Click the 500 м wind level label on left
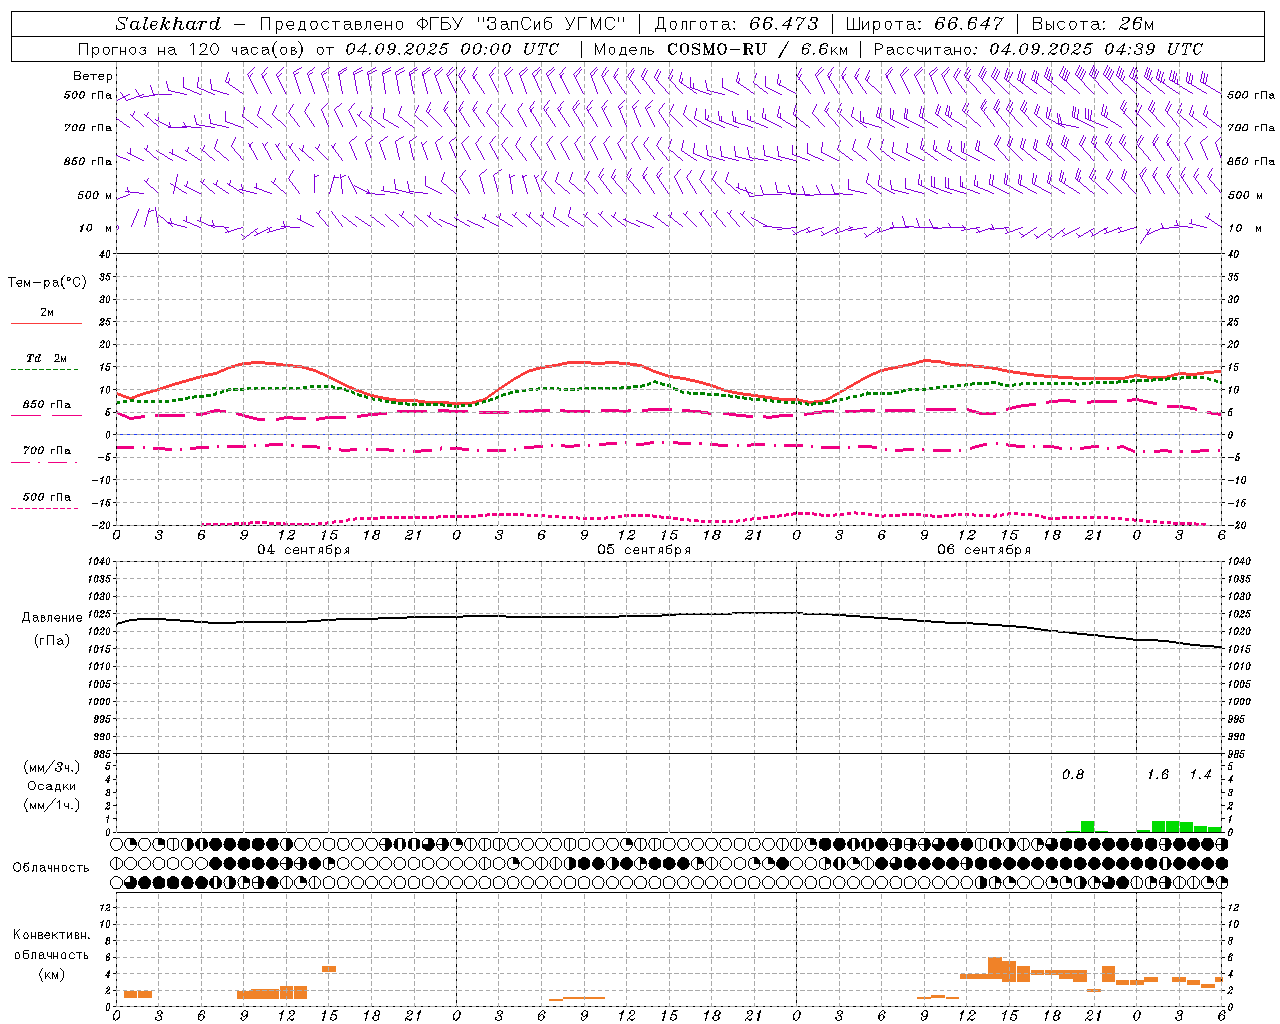 pyautogui.click(x=95, y=195)
